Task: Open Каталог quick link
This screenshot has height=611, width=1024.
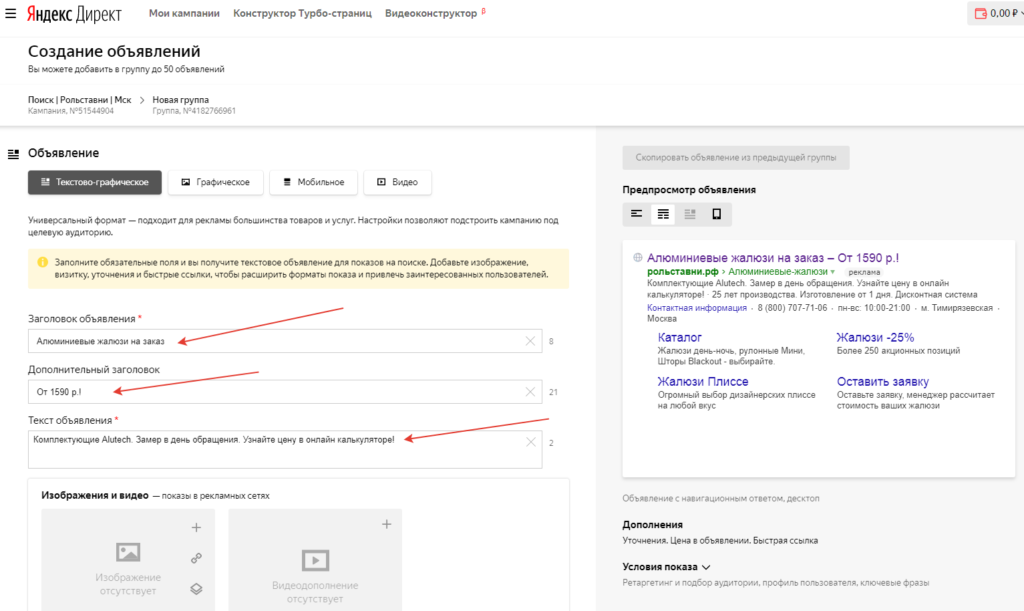Action: (x=679, y=337)
